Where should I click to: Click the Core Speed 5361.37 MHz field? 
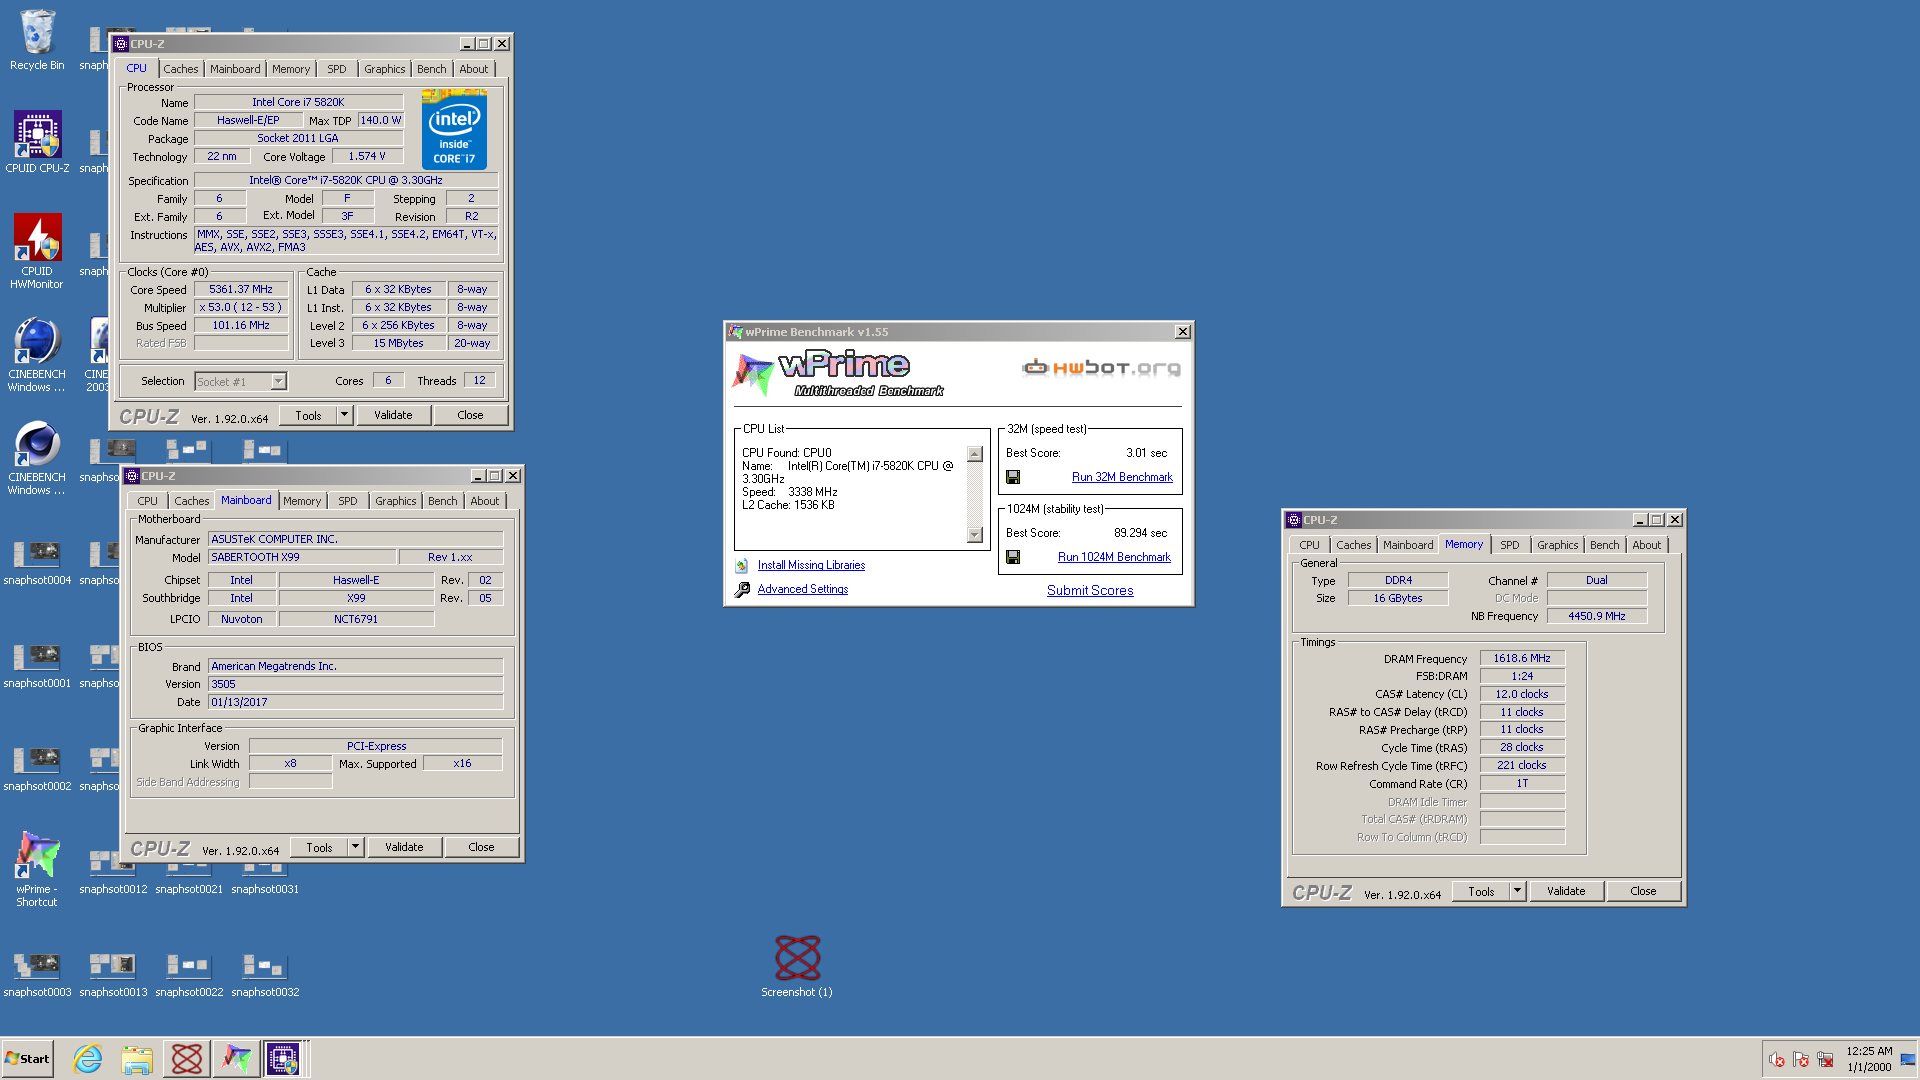pos(241,289)
